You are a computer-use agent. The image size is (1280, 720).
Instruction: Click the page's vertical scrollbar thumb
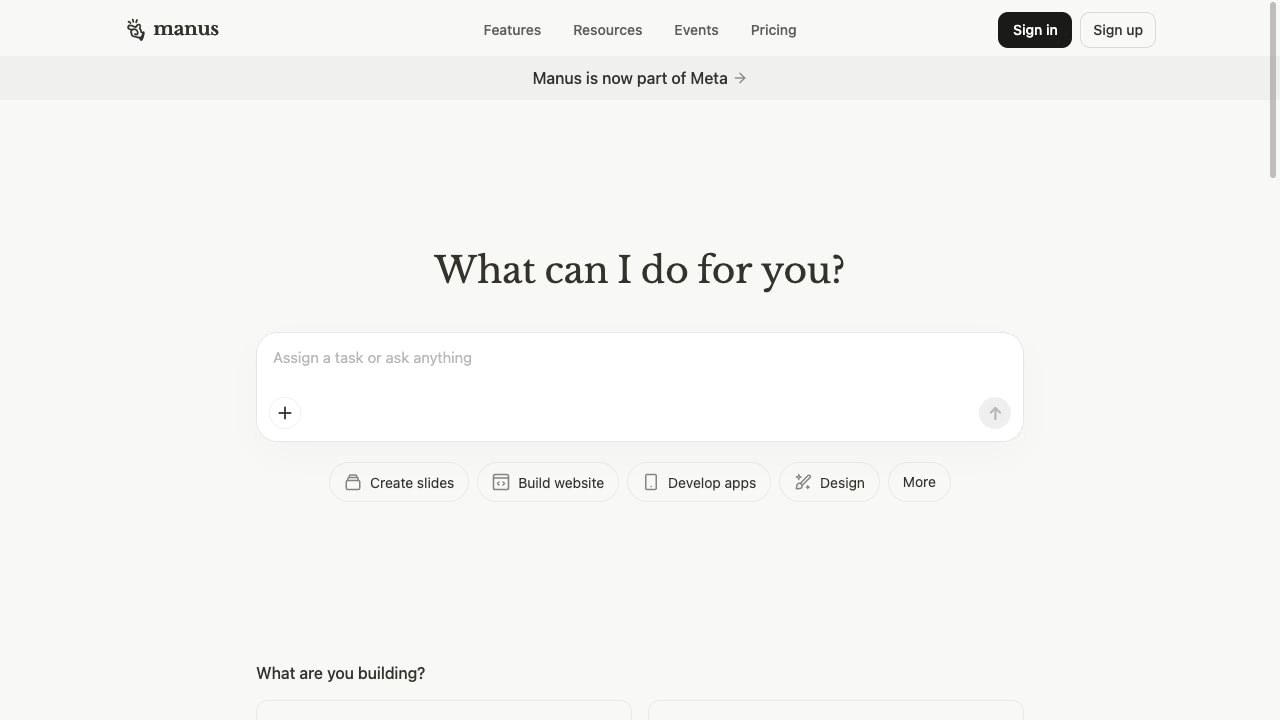(x=1273, y=90)
